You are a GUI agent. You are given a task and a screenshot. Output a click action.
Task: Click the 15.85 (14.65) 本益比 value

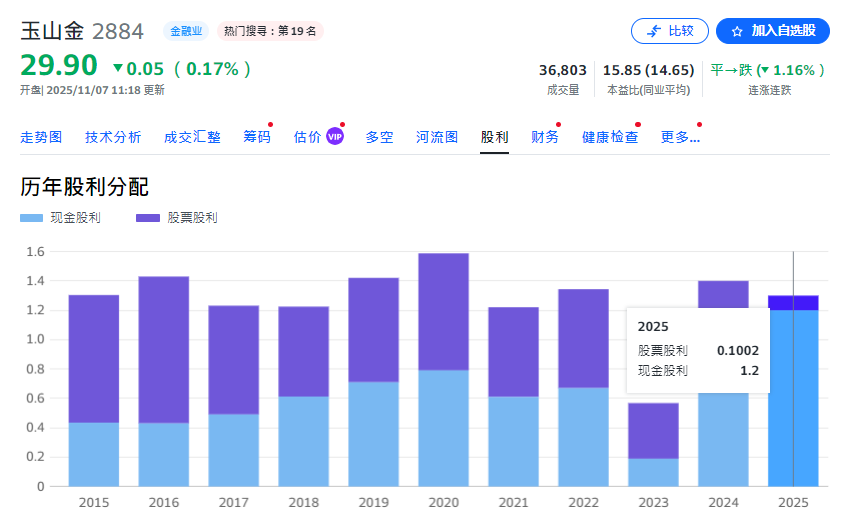click(648, 70)
